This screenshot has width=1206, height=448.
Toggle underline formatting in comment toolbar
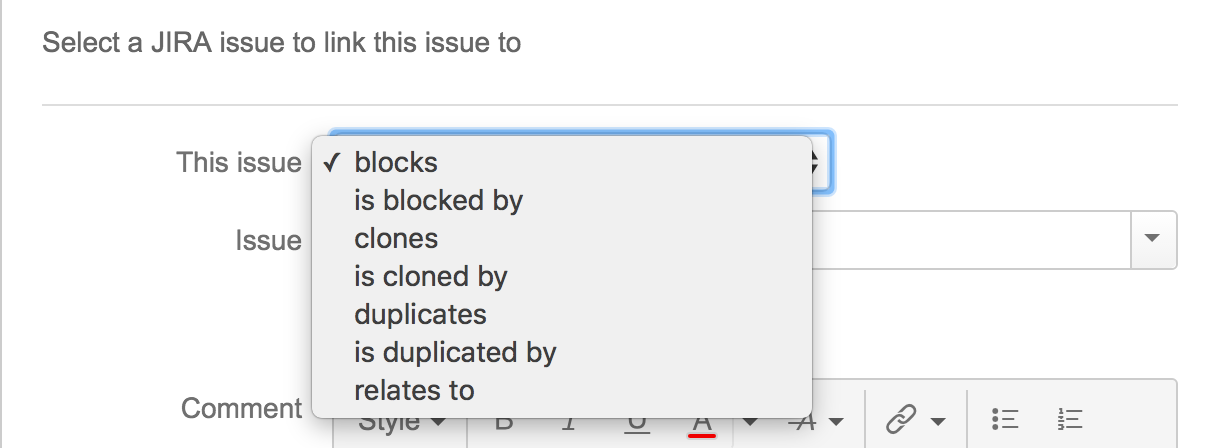click(635, 423)
